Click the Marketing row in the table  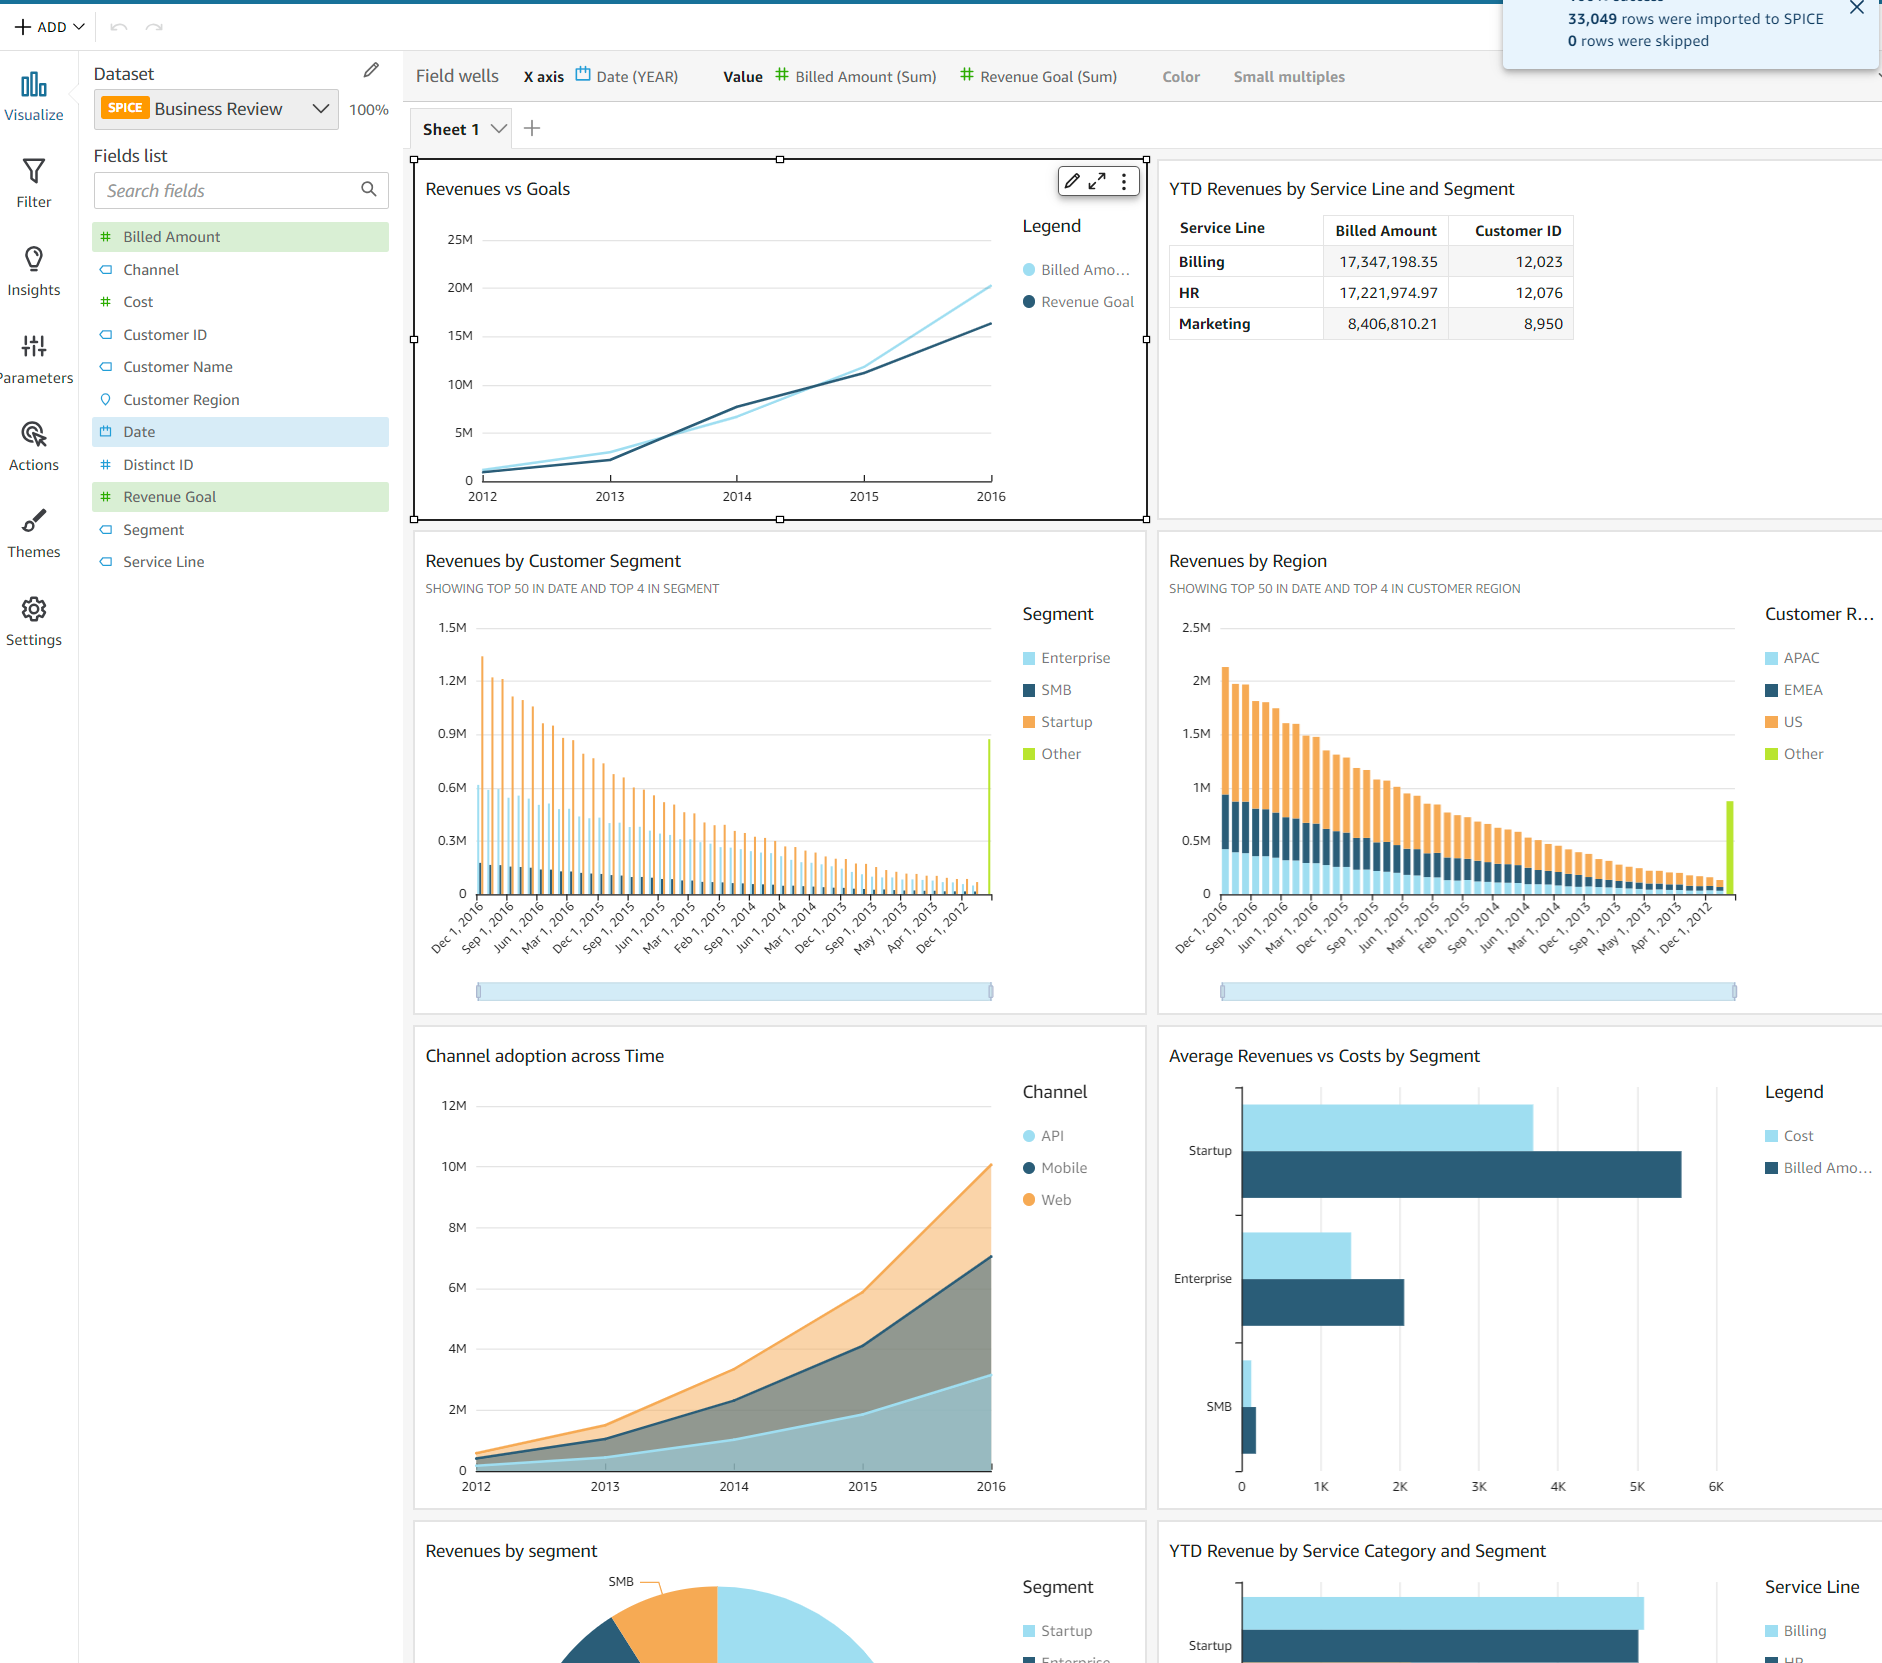point(1371,324)
